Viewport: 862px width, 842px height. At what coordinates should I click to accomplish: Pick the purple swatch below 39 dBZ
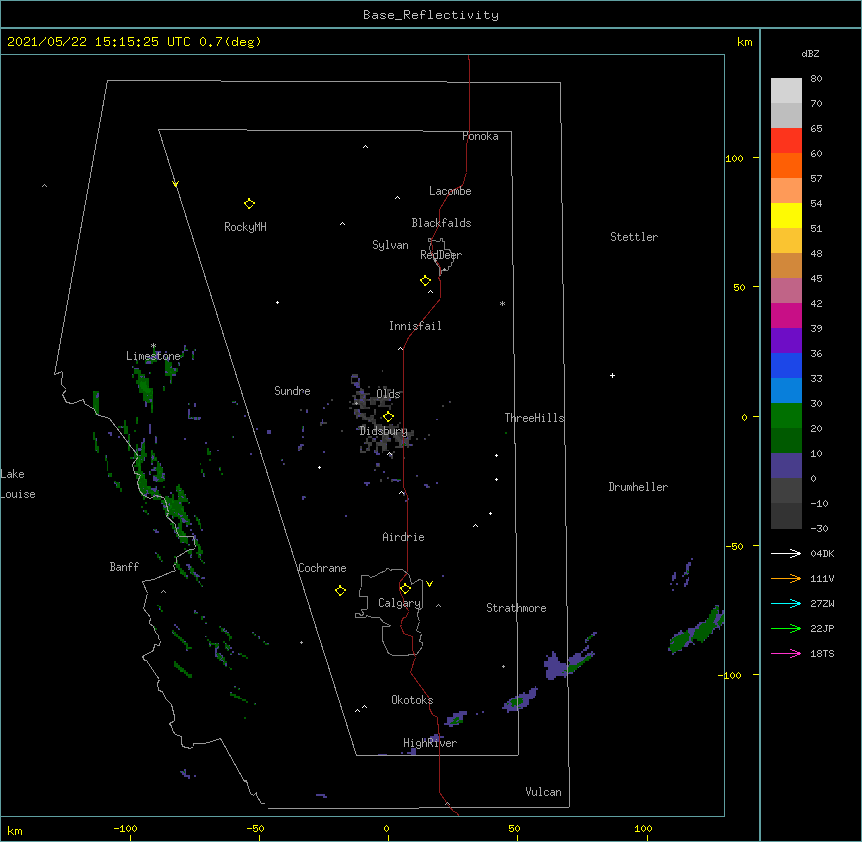coord(786,341)
